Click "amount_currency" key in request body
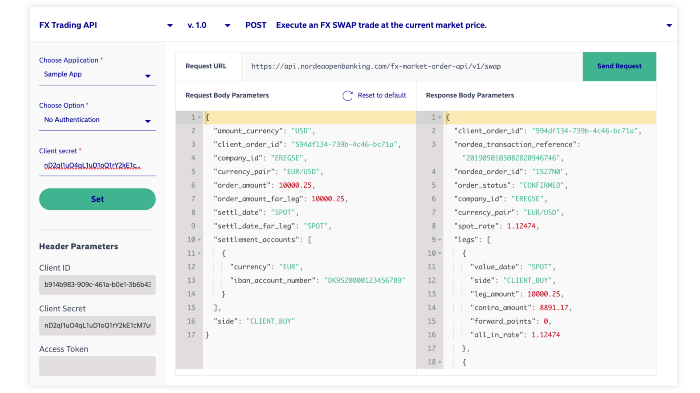Viewport: 700px width, 393px height. pos(249,131)
